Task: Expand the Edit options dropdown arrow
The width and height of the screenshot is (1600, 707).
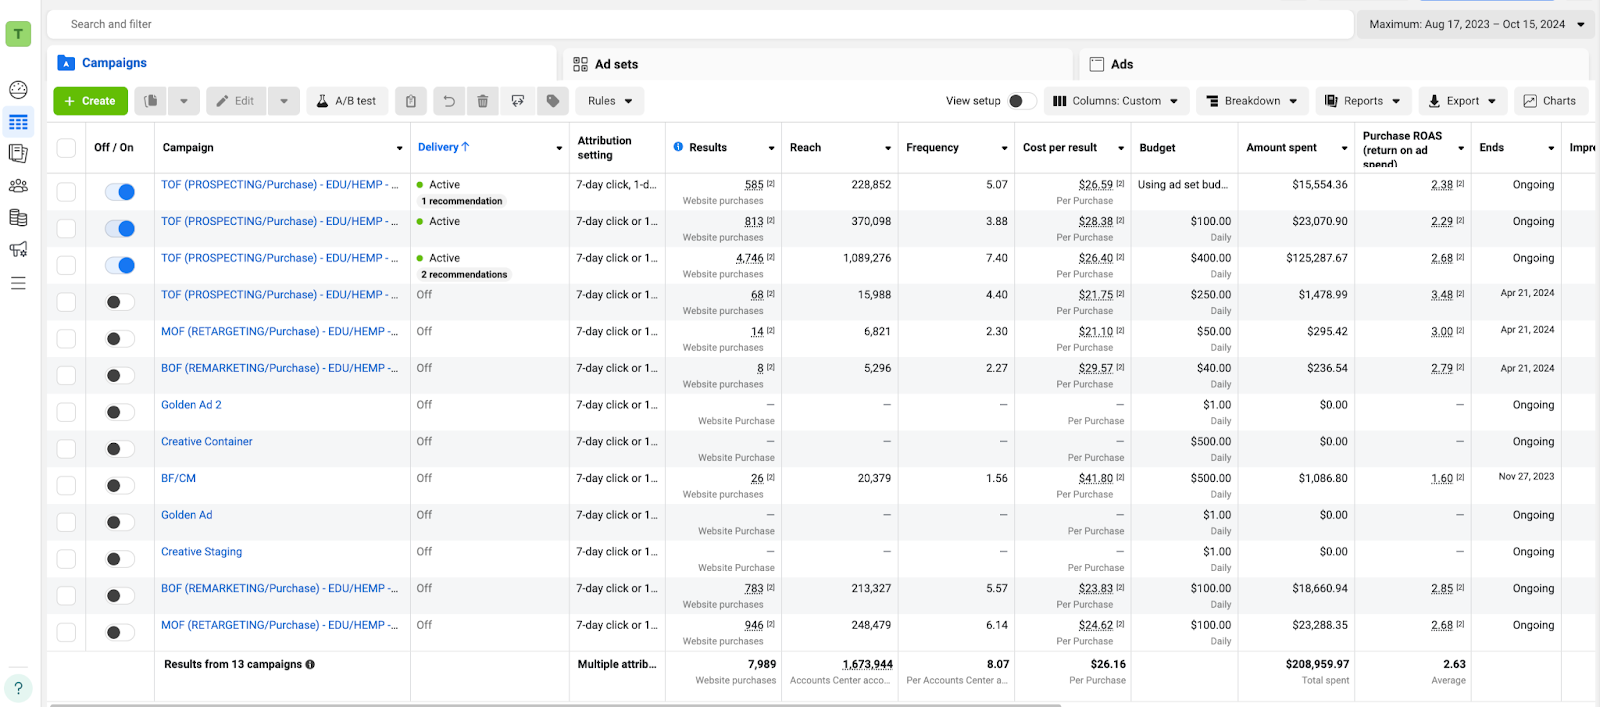Action: [x=284, y=101]
